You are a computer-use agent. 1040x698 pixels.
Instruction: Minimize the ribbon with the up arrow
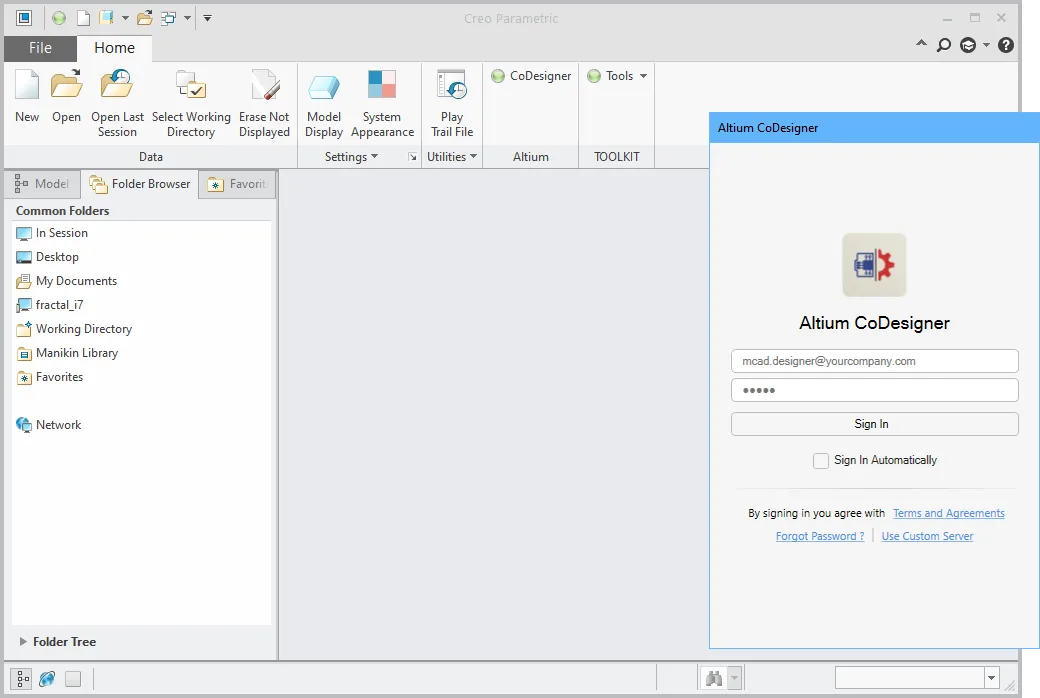[x=921, y=44]
